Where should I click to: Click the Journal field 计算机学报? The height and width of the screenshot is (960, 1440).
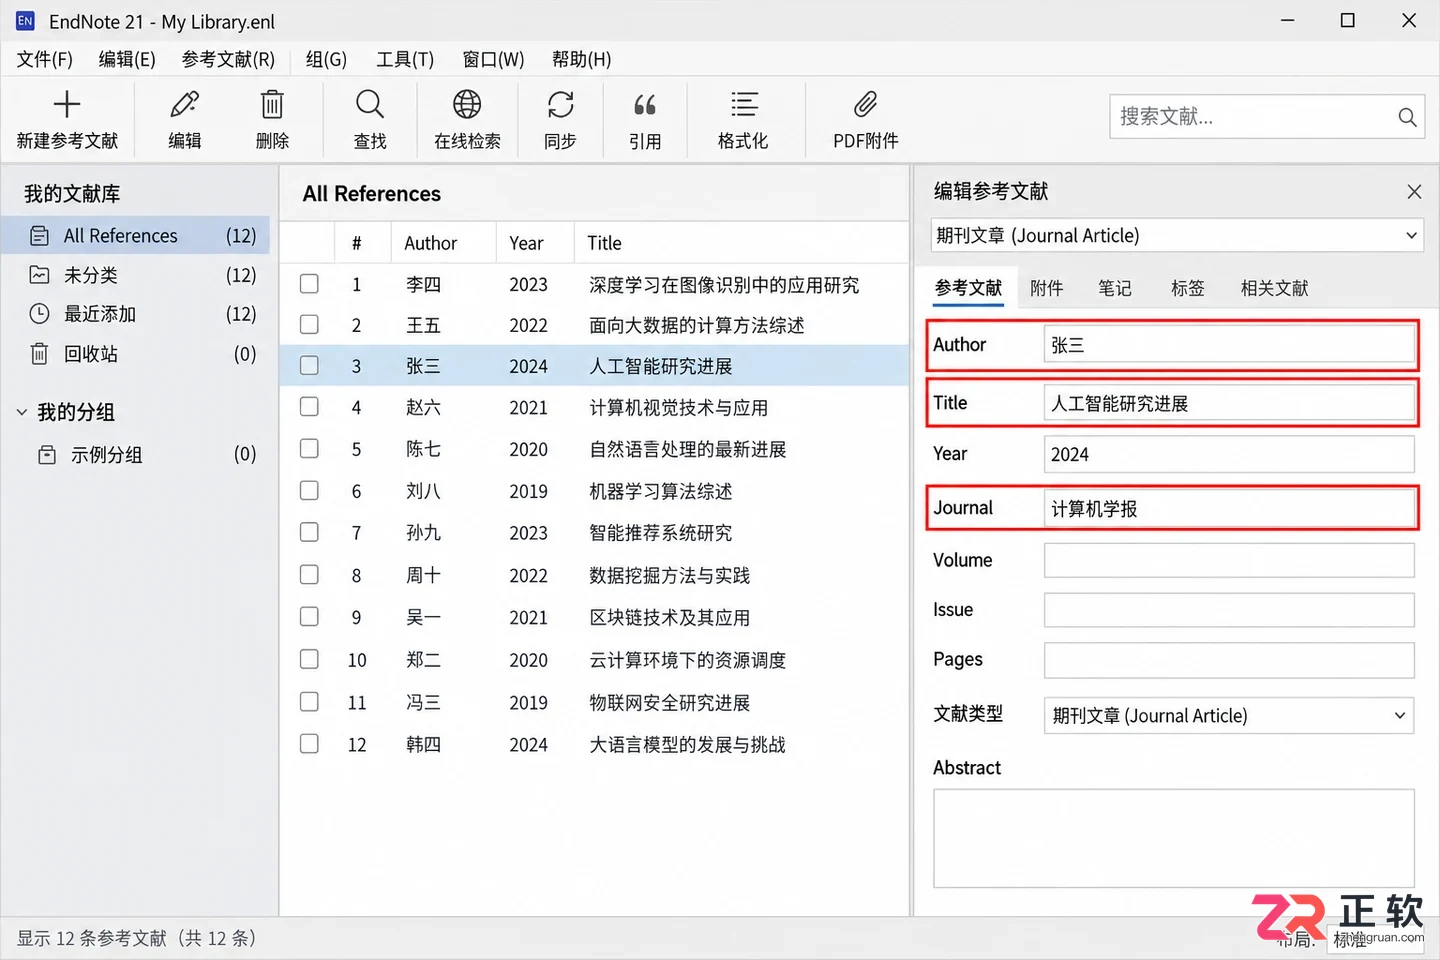[x=1229, y=508]
